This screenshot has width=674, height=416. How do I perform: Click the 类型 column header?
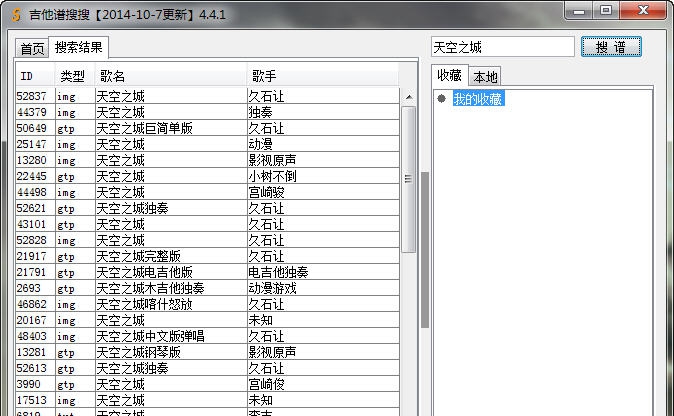[75, 76]
